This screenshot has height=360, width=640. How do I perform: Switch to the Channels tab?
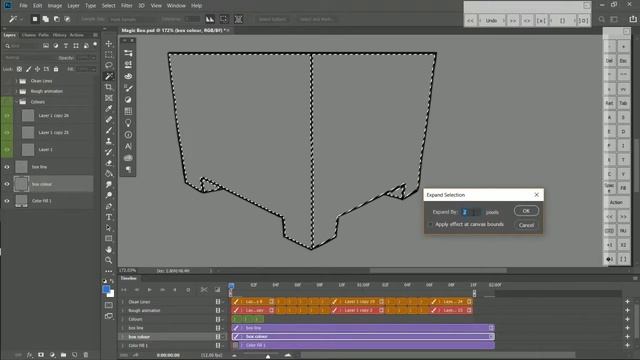29,35
